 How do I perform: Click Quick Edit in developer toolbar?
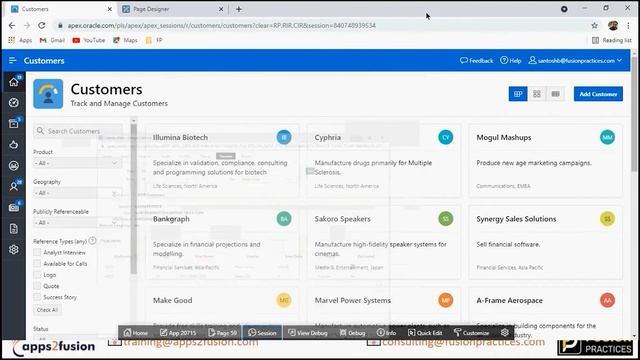tap(425, 333)
